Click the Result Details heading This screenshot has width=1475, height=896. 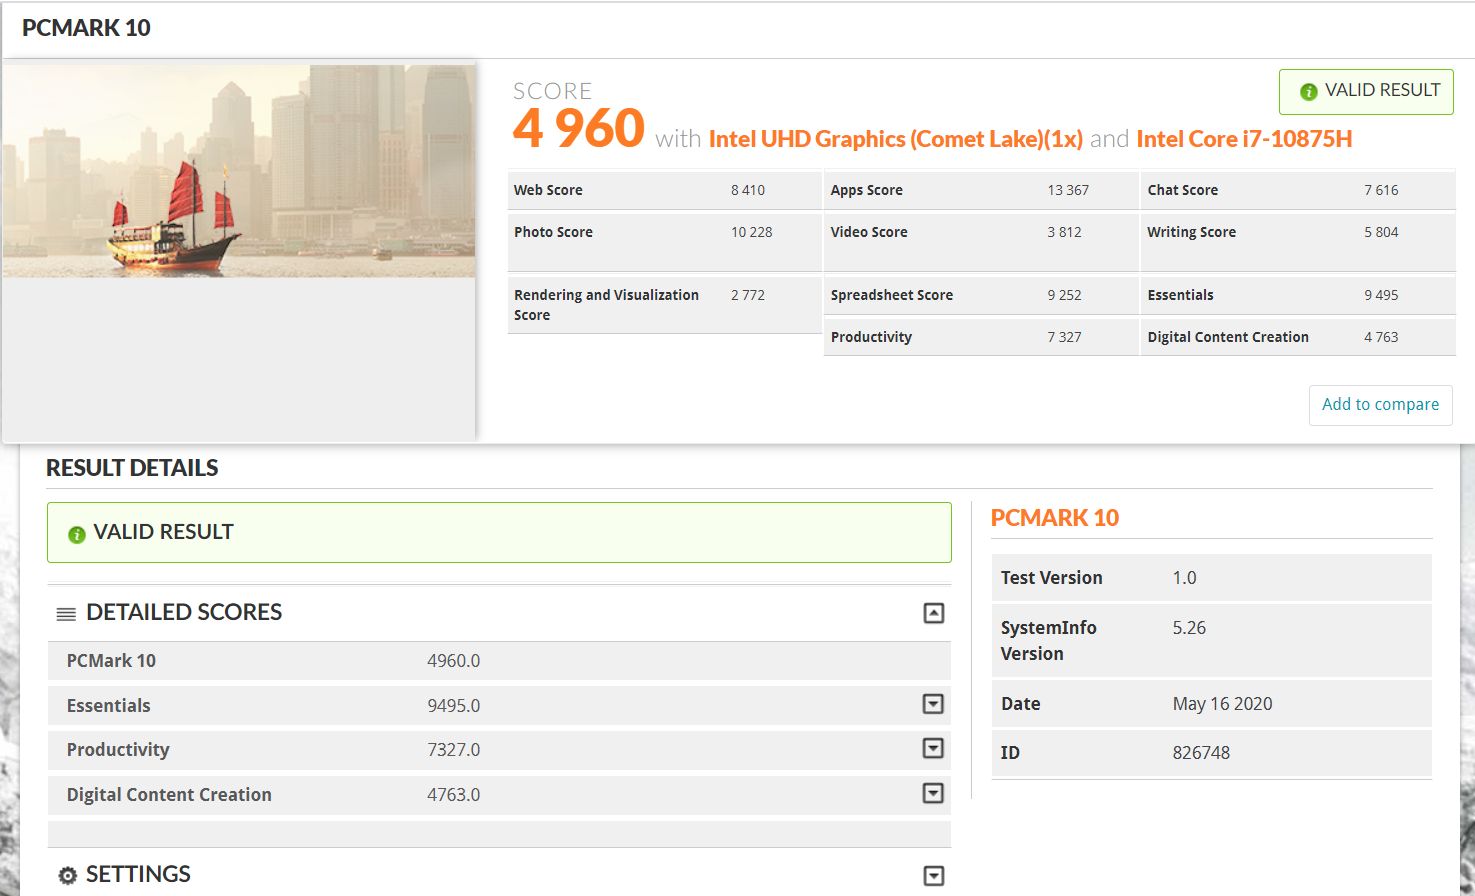point(132,468)
